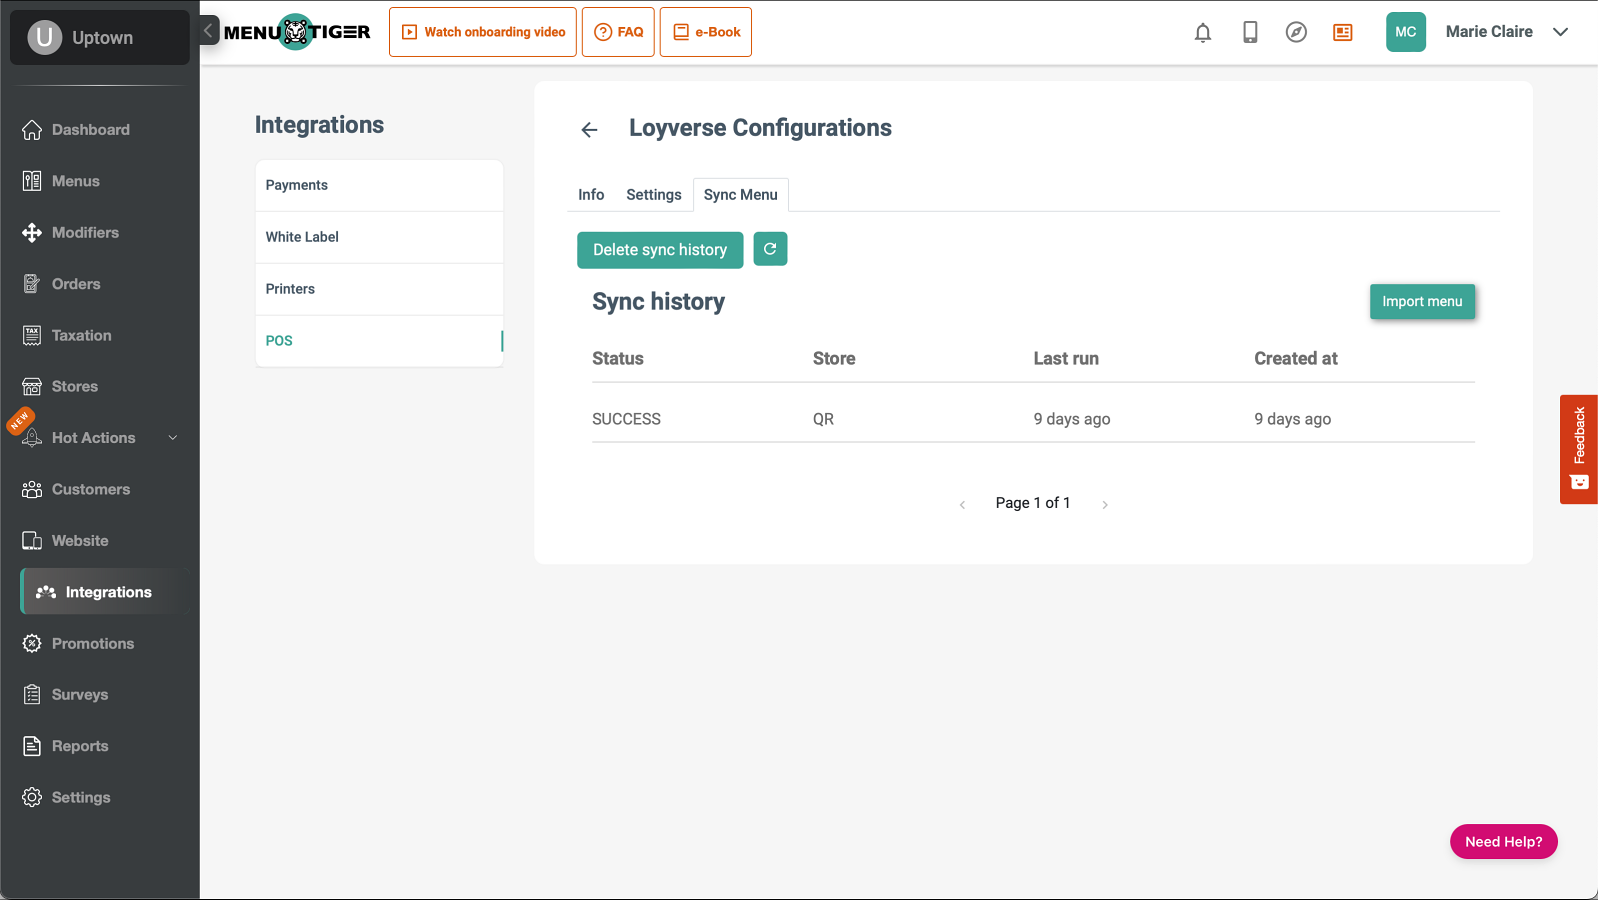Image resolution: width=1598 pixels, height=900 pixels.
Task: Click the MC user avatar
Action: tap(1406, 32)
